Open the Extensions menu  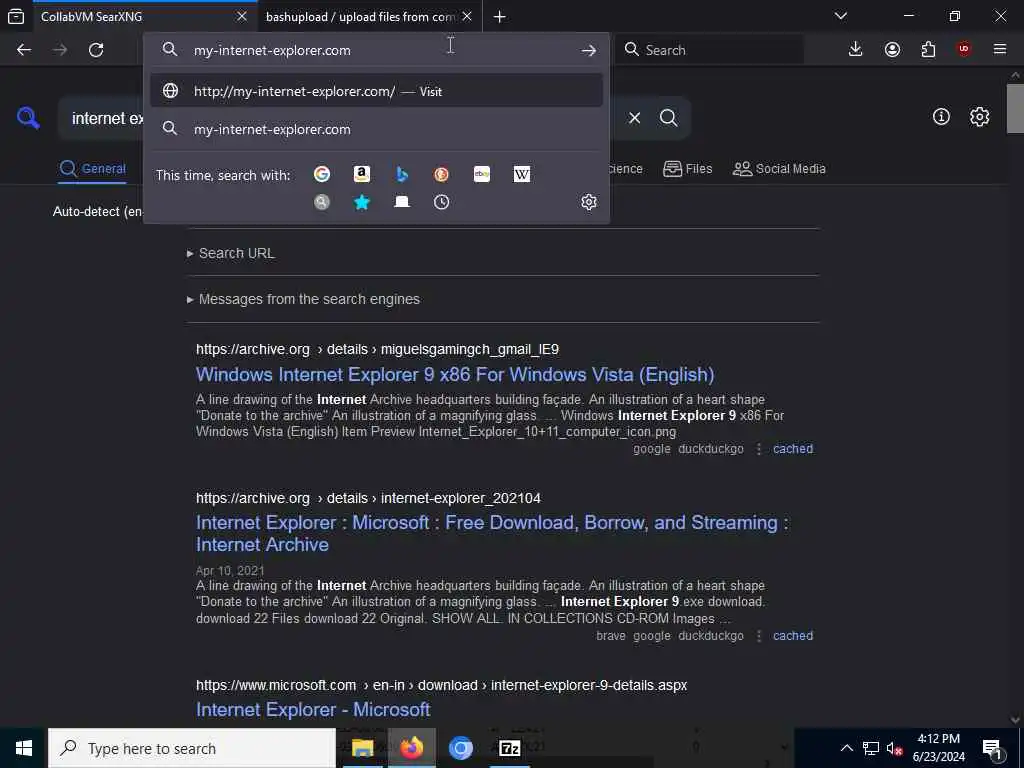[x=928, y=50]
